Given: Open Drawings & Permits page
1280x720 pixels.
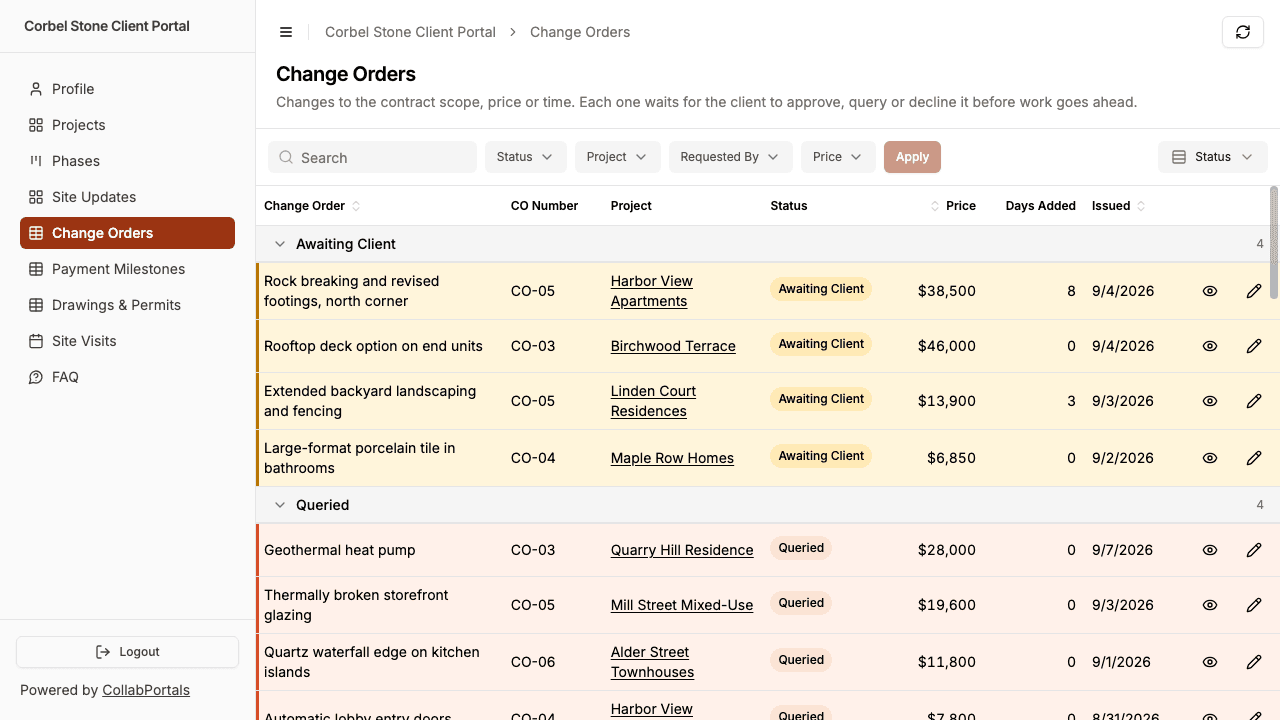Looking at the screenshot, I should point(128,305).
